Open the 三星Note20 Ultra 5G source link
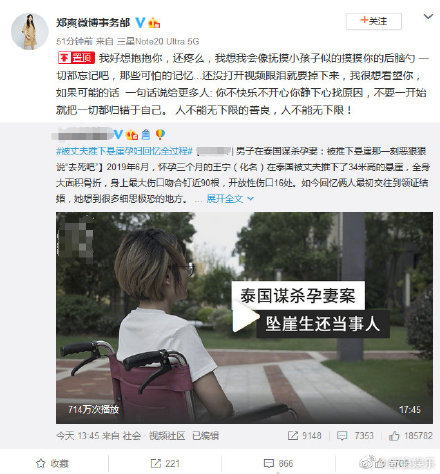440x474 pixels. tap(158, 41)
